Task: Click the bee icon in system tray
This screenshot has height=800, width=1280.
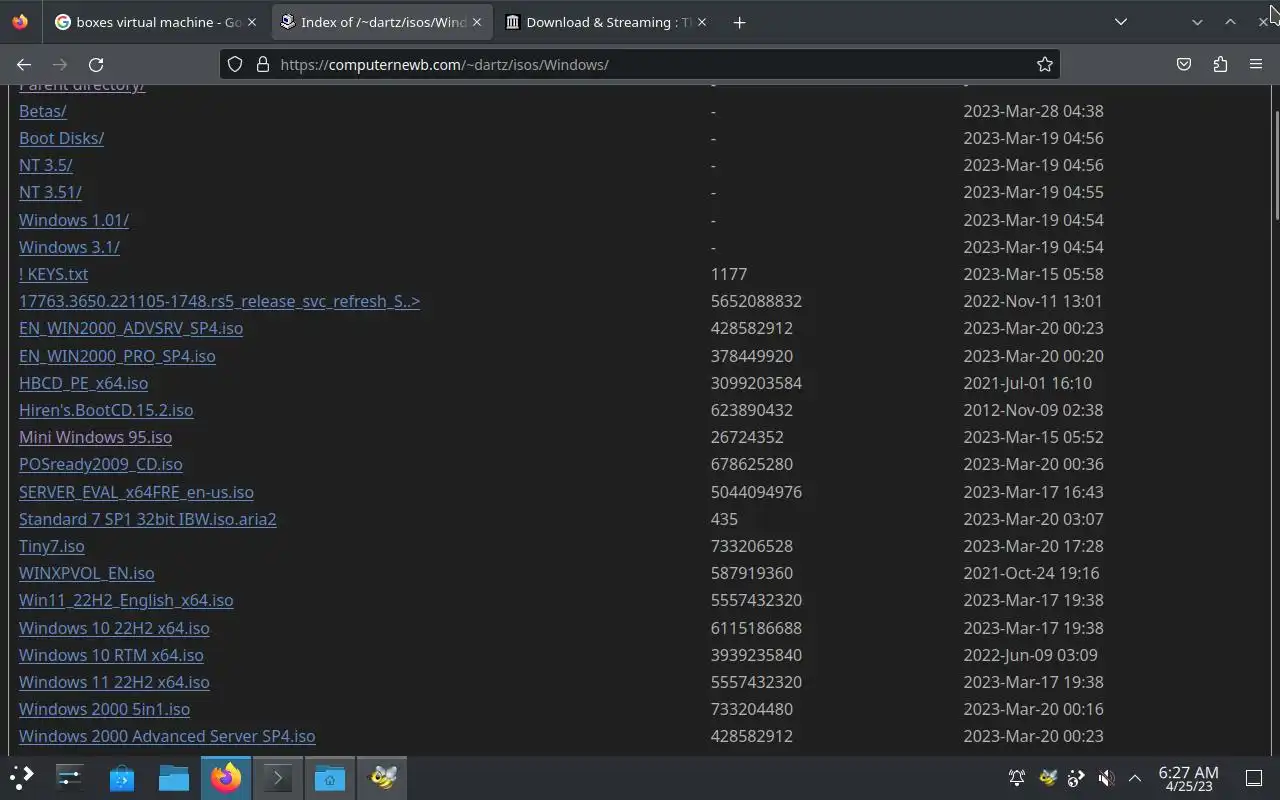Action: pyautogui.click(x=1047, y=778)
